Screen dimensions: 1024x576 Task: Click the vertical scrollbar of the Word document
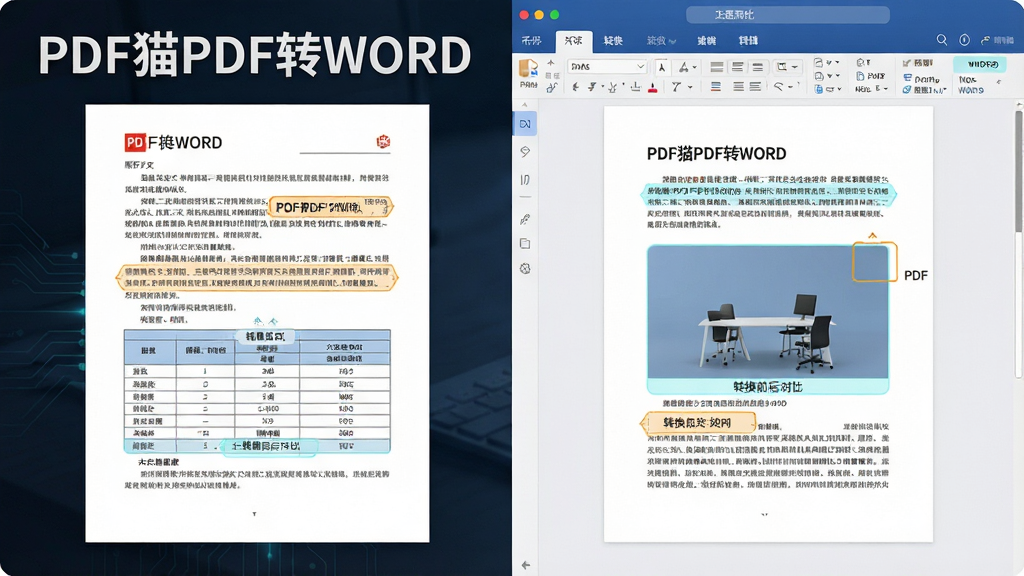click(1019, 171)
